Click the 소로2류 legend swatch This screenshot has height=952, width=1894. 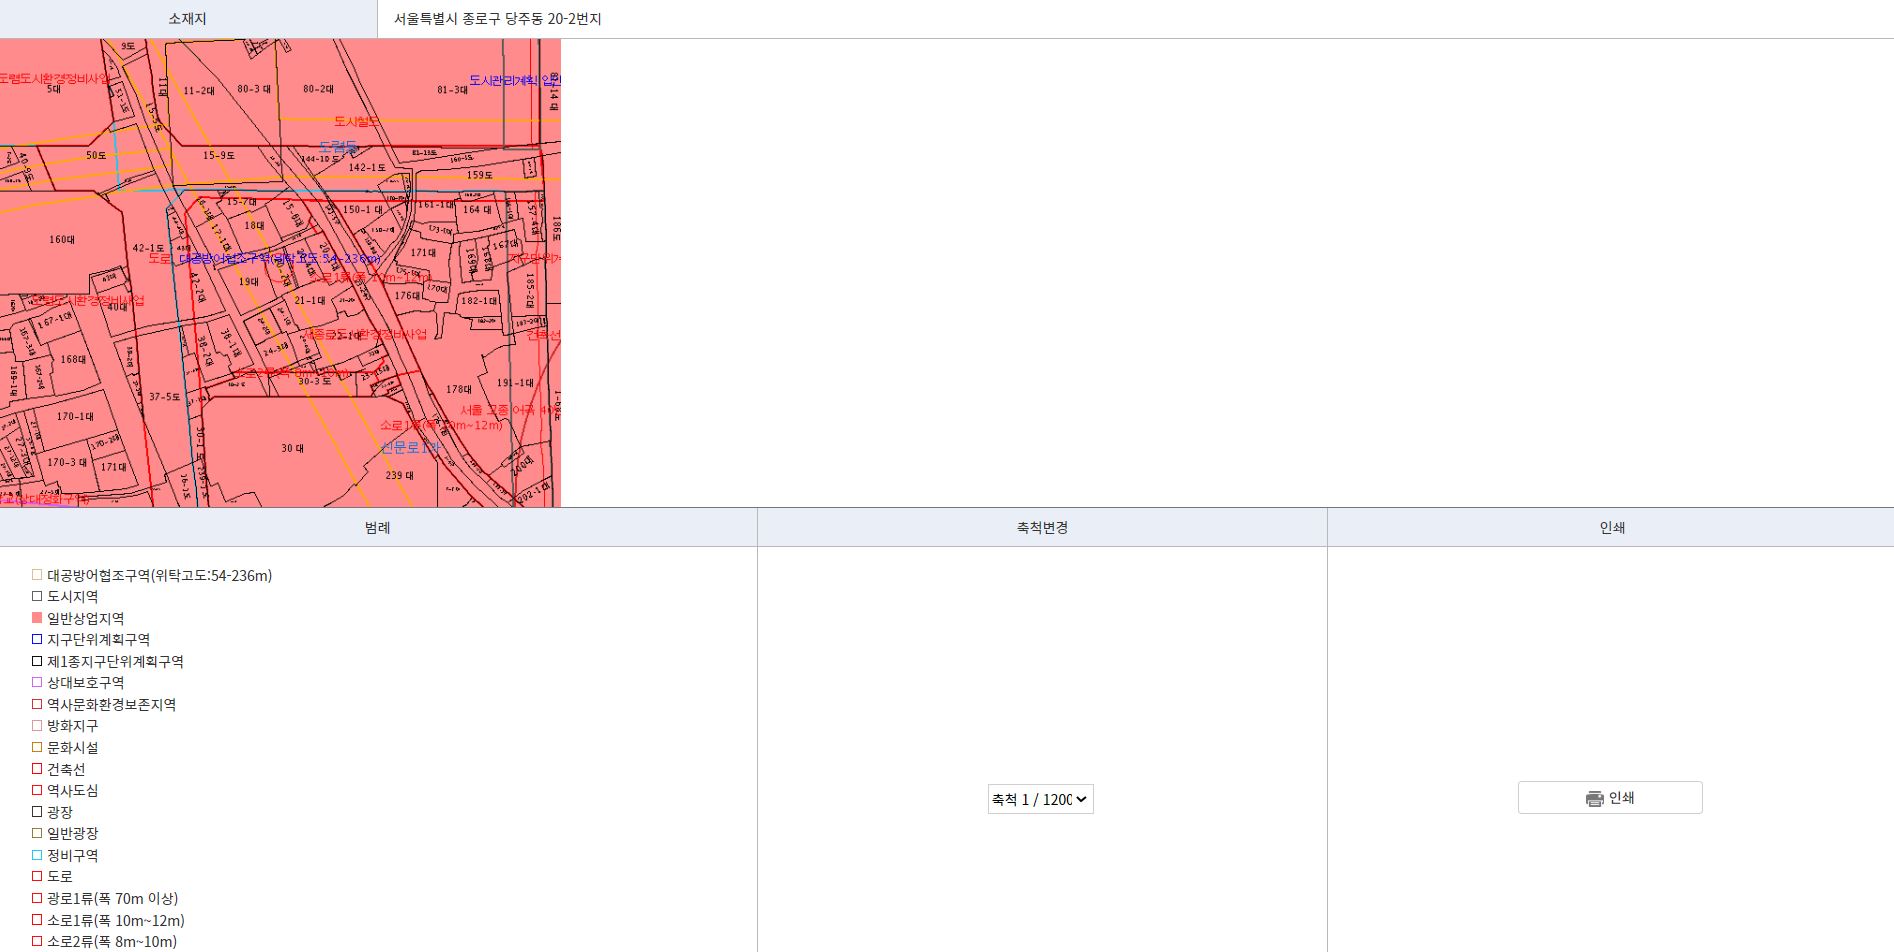coord(37,941)
